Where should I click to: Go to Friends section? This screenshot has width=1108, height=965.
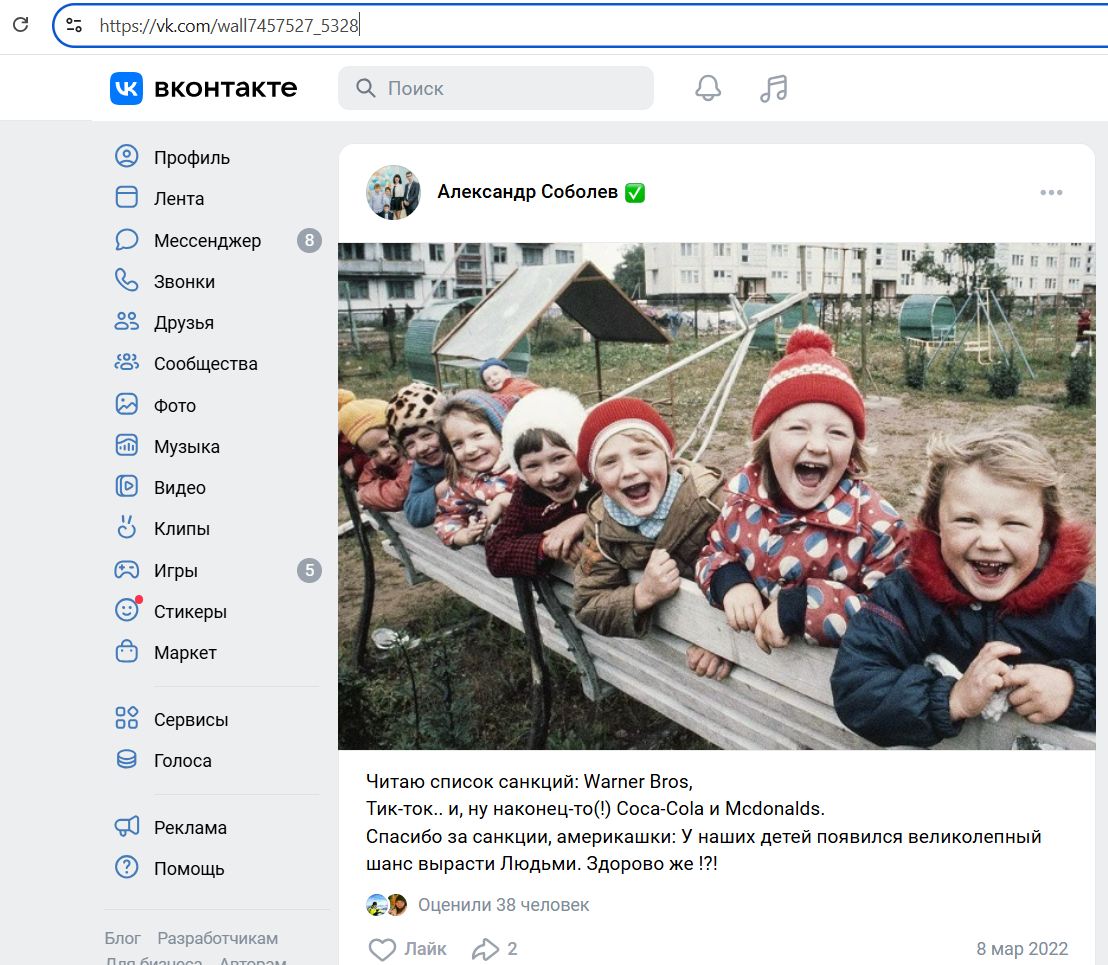coord(183,322)
